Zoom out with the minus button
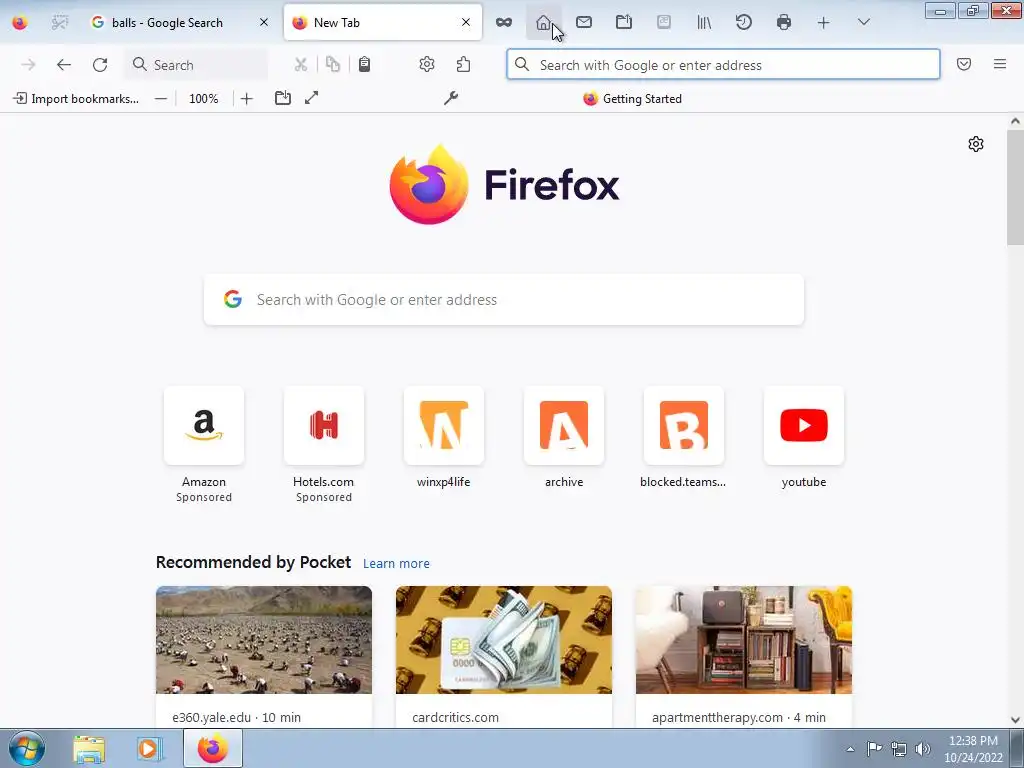Viewport: 1024px width, 768px height. 161,99
